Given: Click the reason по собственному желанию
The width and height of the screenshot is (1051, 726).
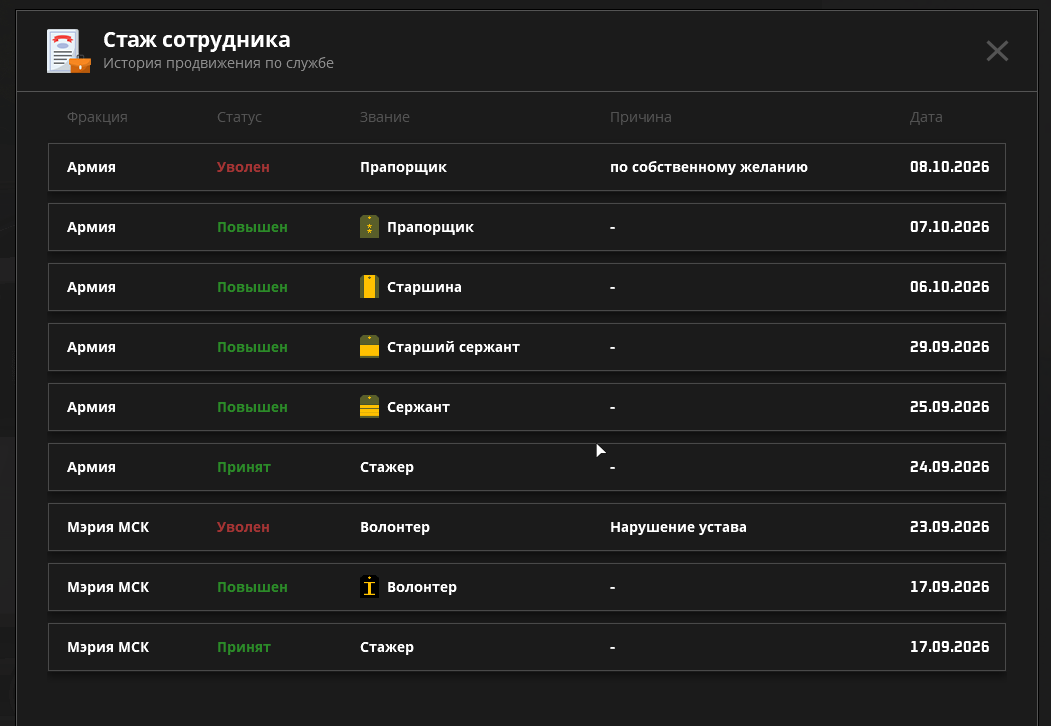Looking at the screenshot, I should tap(708, 167).
